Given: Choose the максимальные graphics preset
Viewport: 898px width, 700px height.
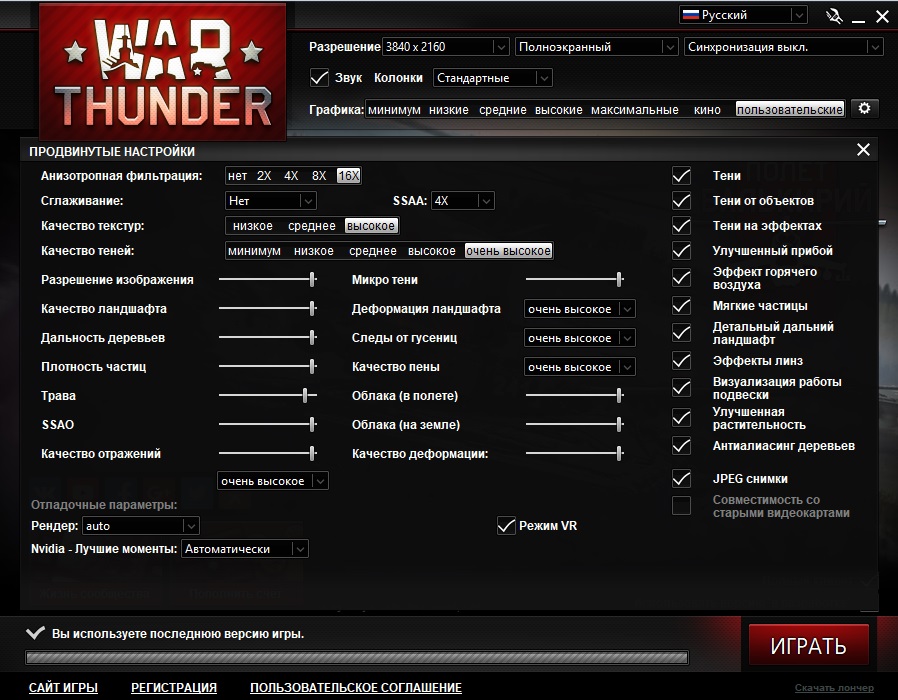Looking at the screenshot, I should [635, 109].
